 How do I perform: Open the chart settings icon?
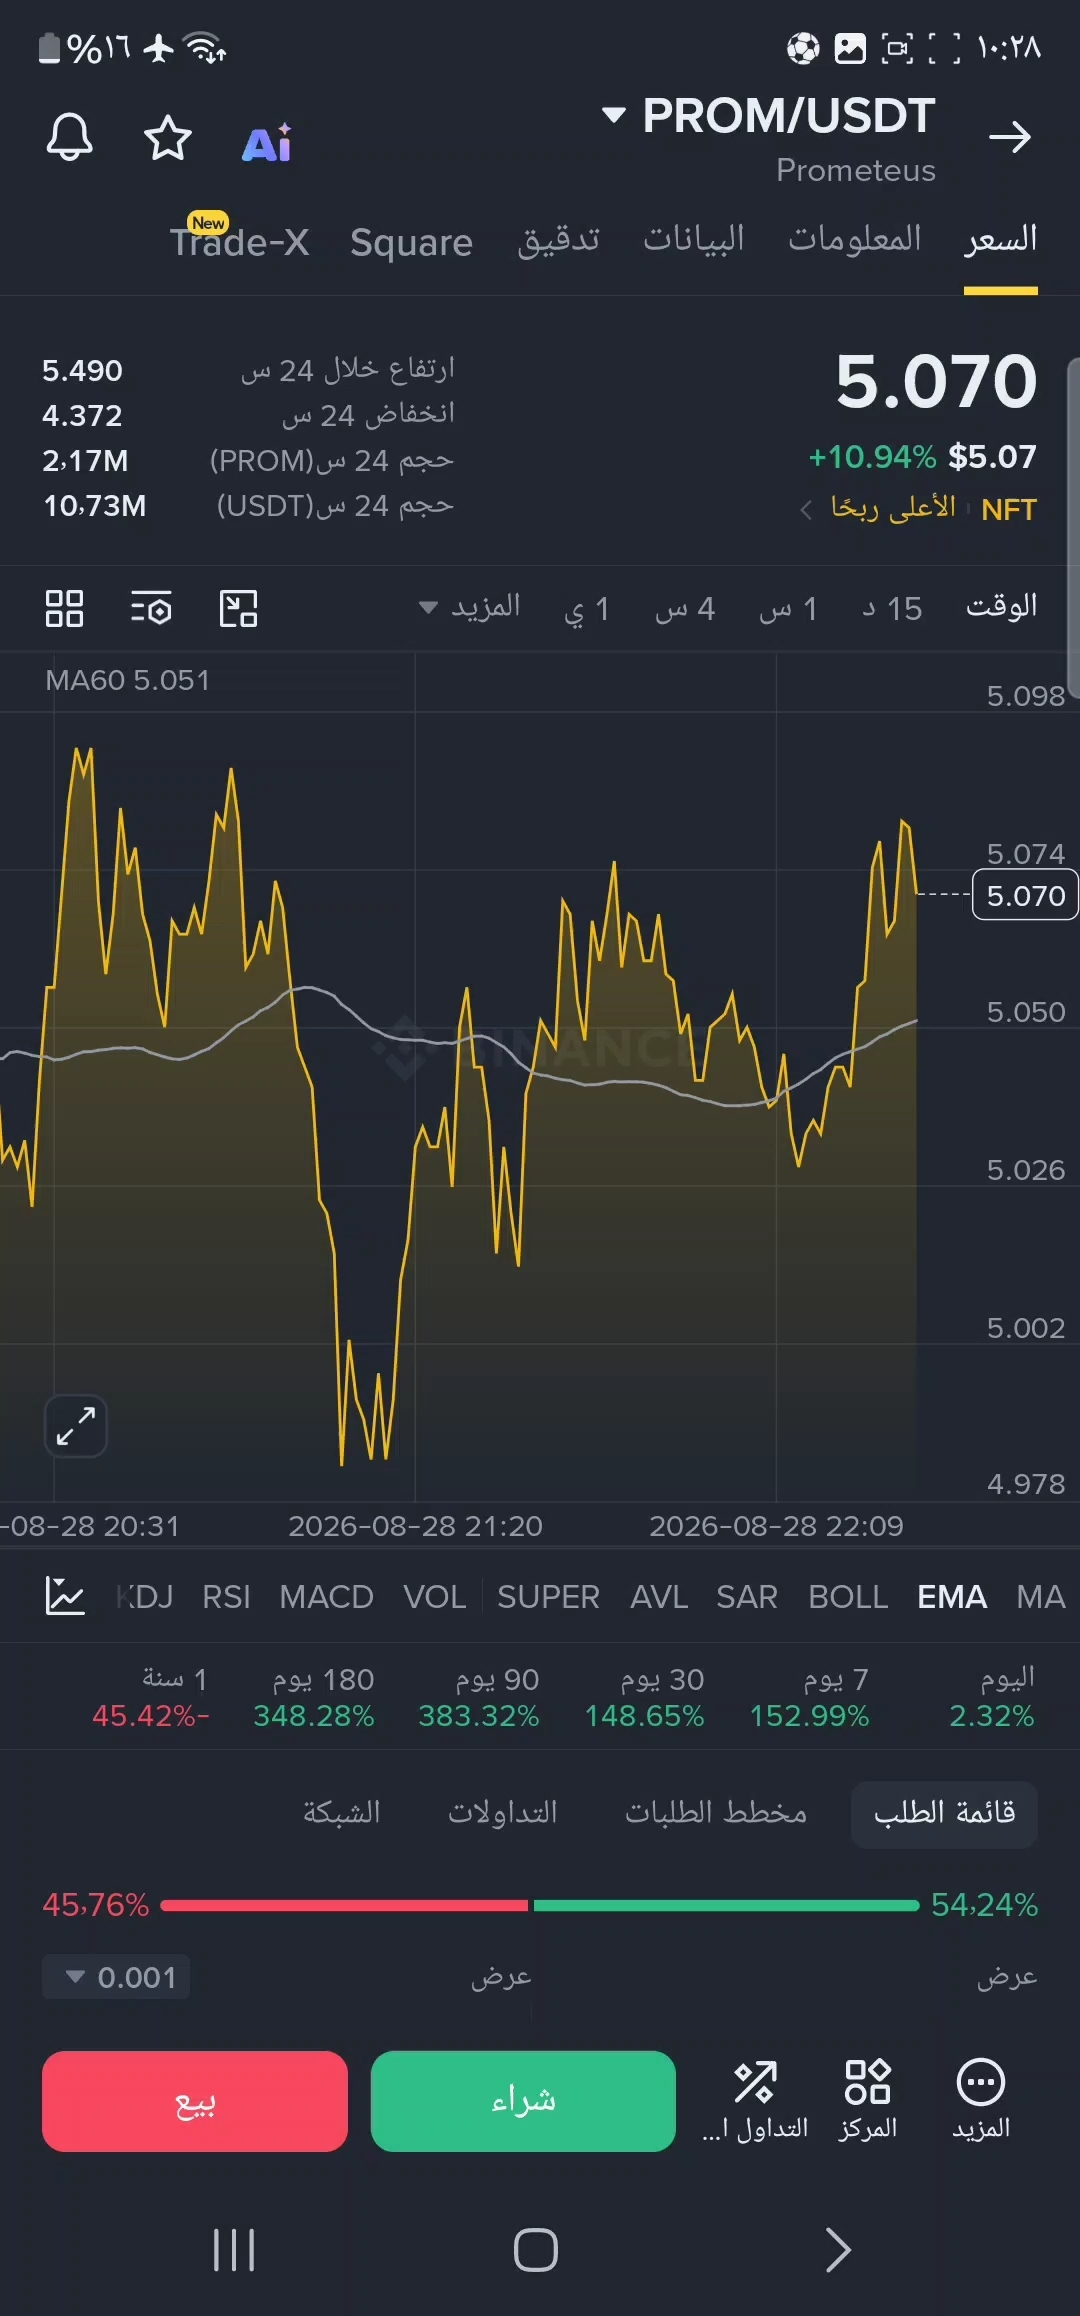[x=151, y=608]
